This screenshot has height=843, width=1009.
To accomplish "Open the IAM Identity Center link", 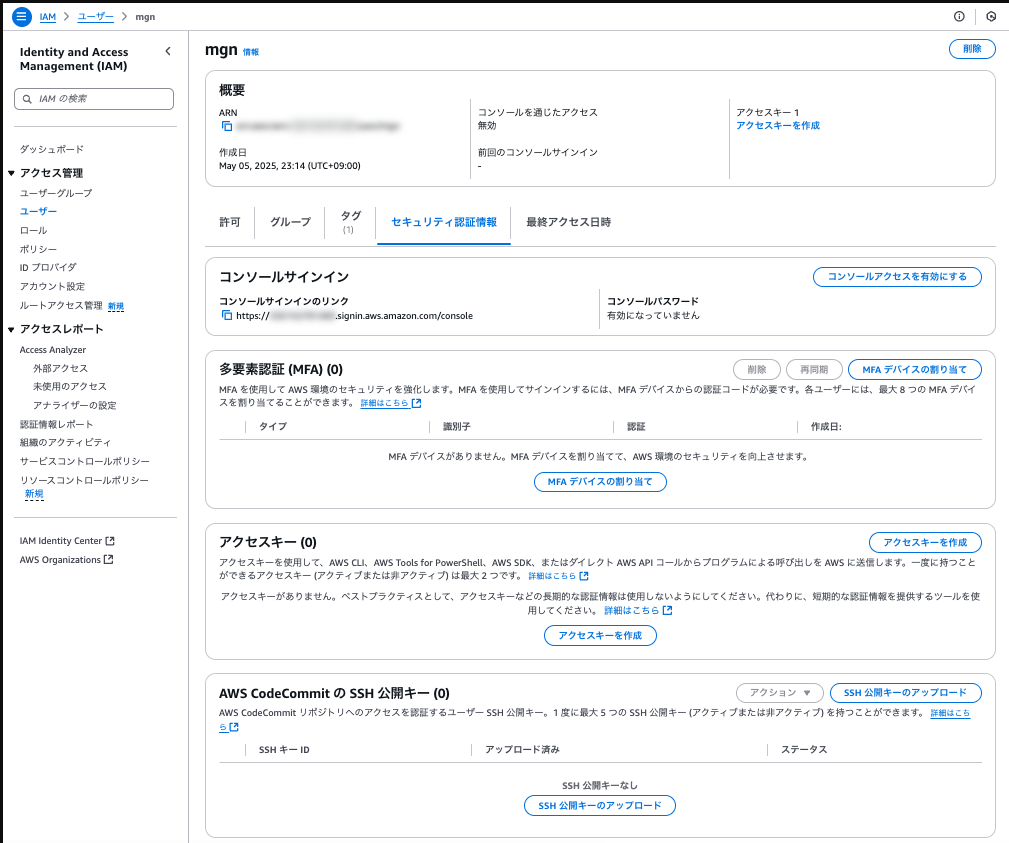I will coord(61,541).
